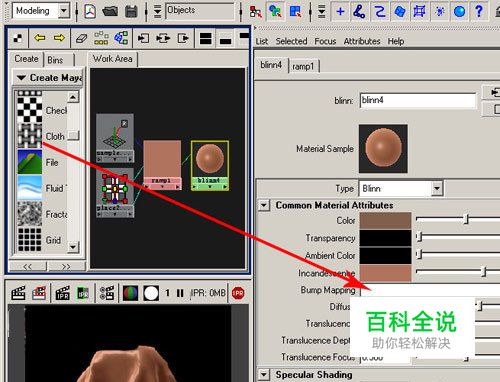Screen dimensions: 500x382
Task: Toggle the dynamics selection mask icon
Action: [440, 12]
